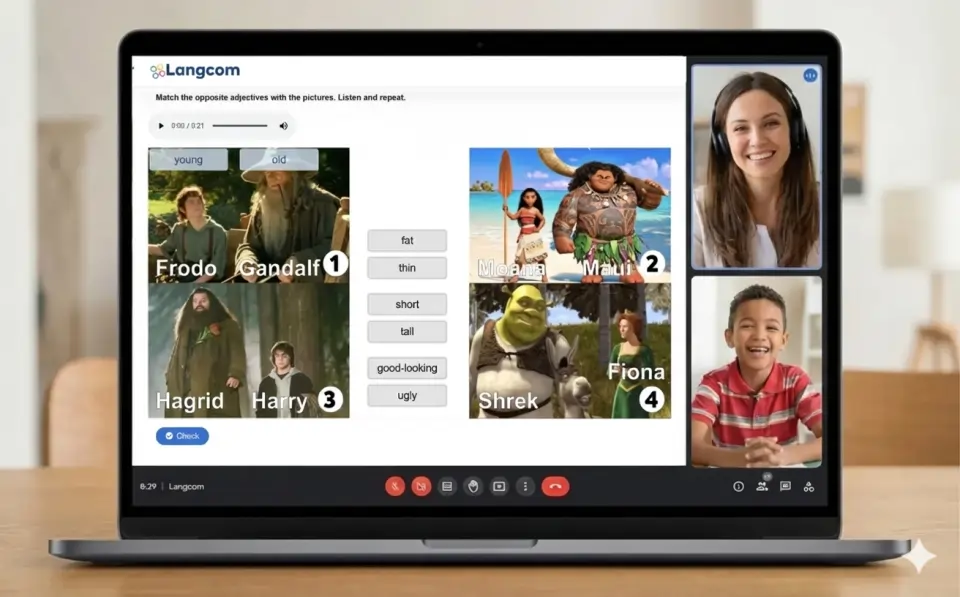Open the meeting details info icon
This screenshot has height=597, width=960.
point(738,486)
